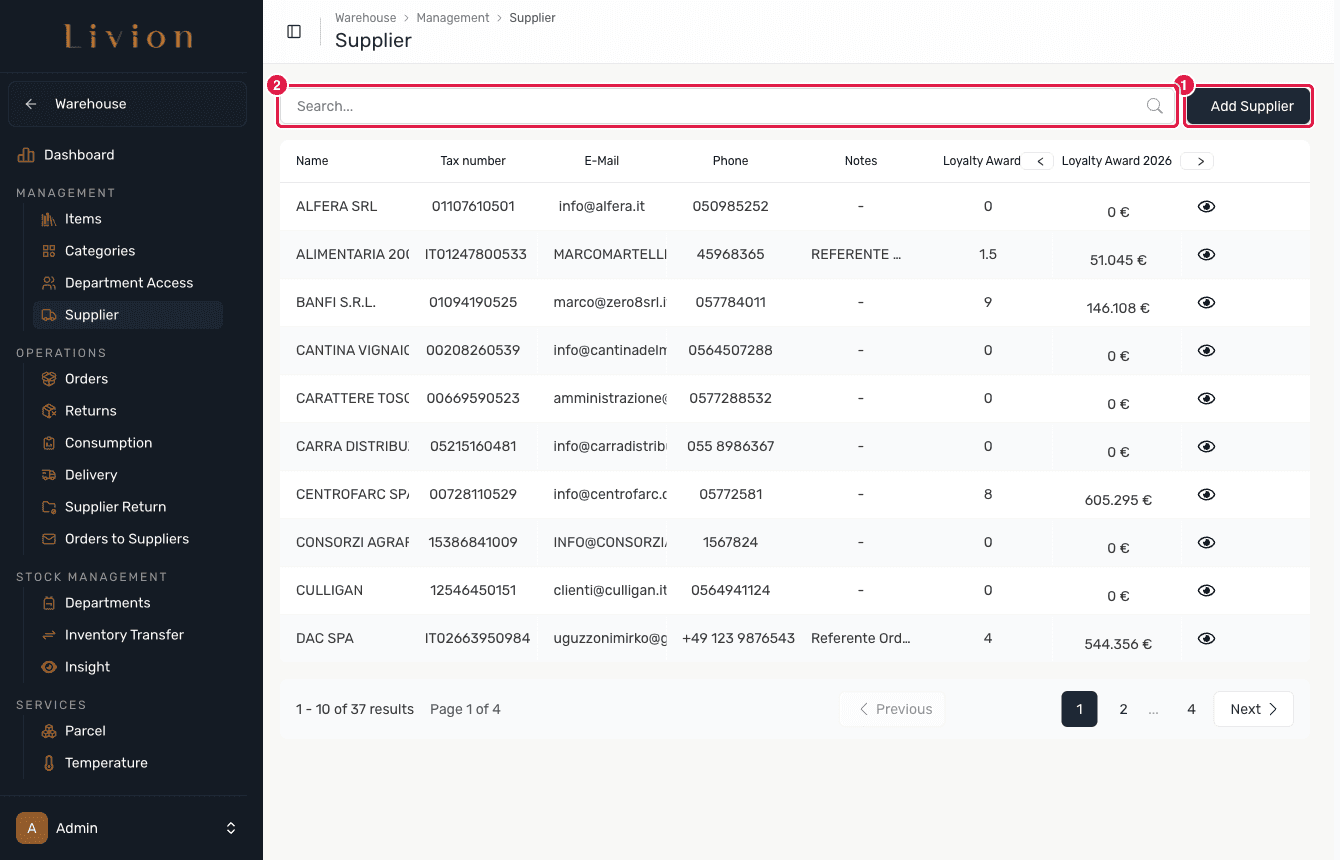This screenshot has width=1340, height=860.
Task: Click the Dashboard icon in sidebar
Action: [x=26, y=155]
